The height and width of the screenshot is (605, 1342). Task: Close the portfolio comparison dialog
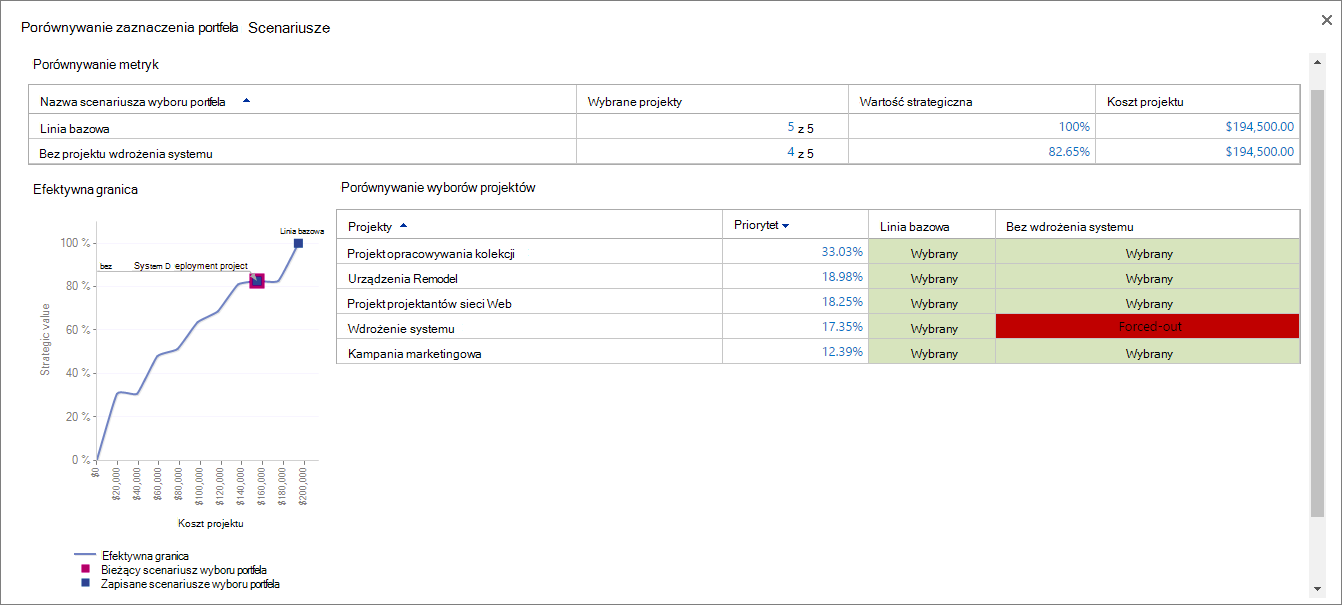(x=1326, y=20)
